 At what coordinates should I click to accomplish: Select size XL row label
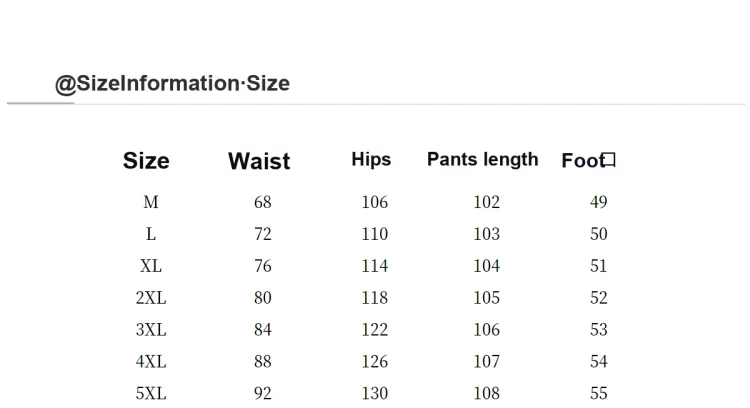pos(151,266)
